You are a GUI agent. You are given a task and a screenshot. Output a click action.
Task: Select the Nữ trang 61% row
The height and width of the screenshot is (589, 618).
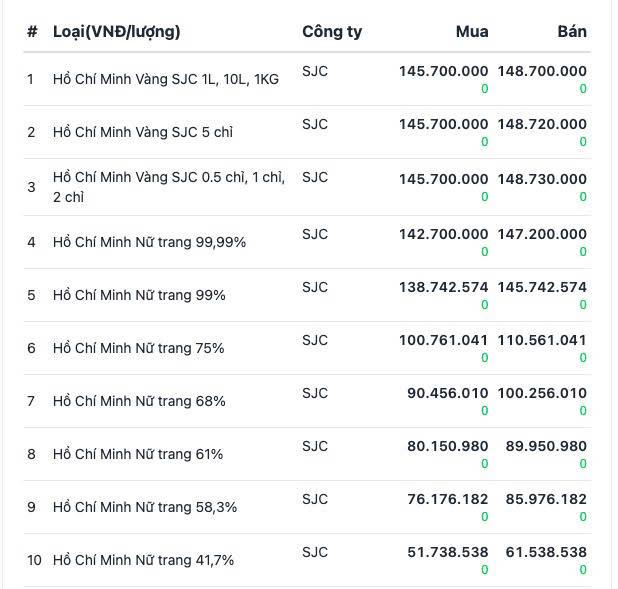307,454
